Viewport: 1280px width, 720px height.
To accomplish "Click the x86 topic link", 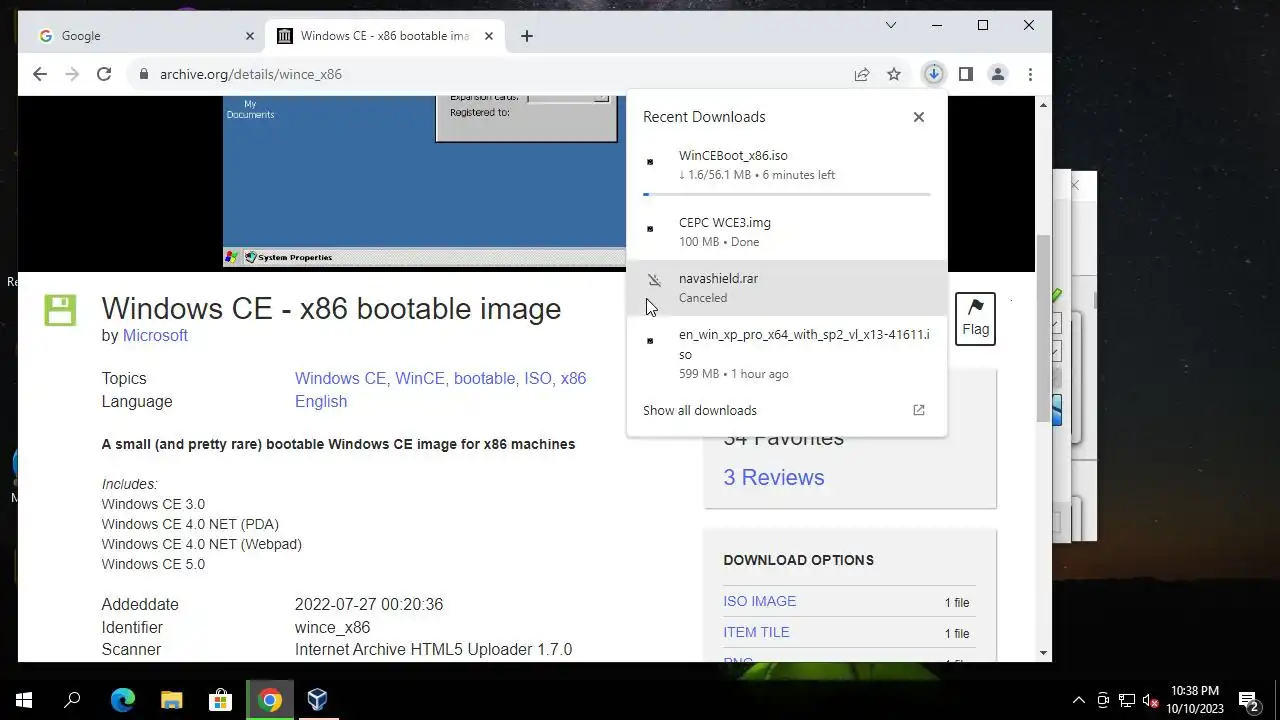I will coord(573,378).
